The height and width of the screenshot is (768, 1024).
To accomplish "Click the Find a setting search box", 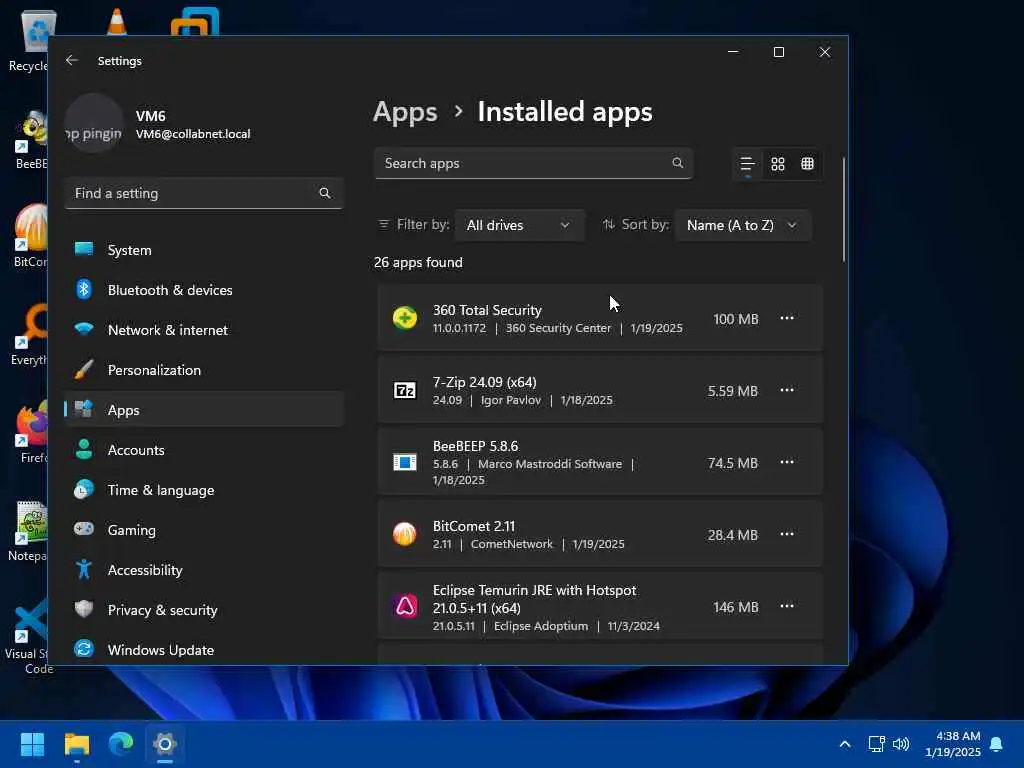I will 204,193.
